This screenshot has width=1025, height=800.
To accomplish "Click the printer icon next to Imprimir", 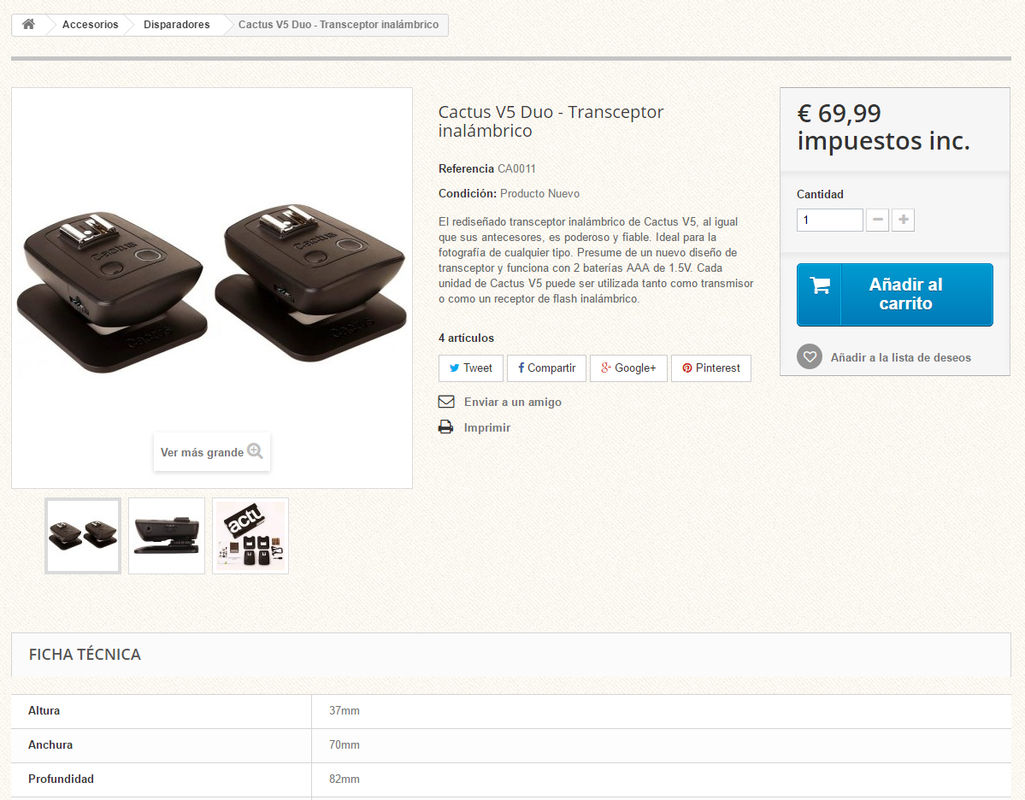I will [x=446, y=427].
